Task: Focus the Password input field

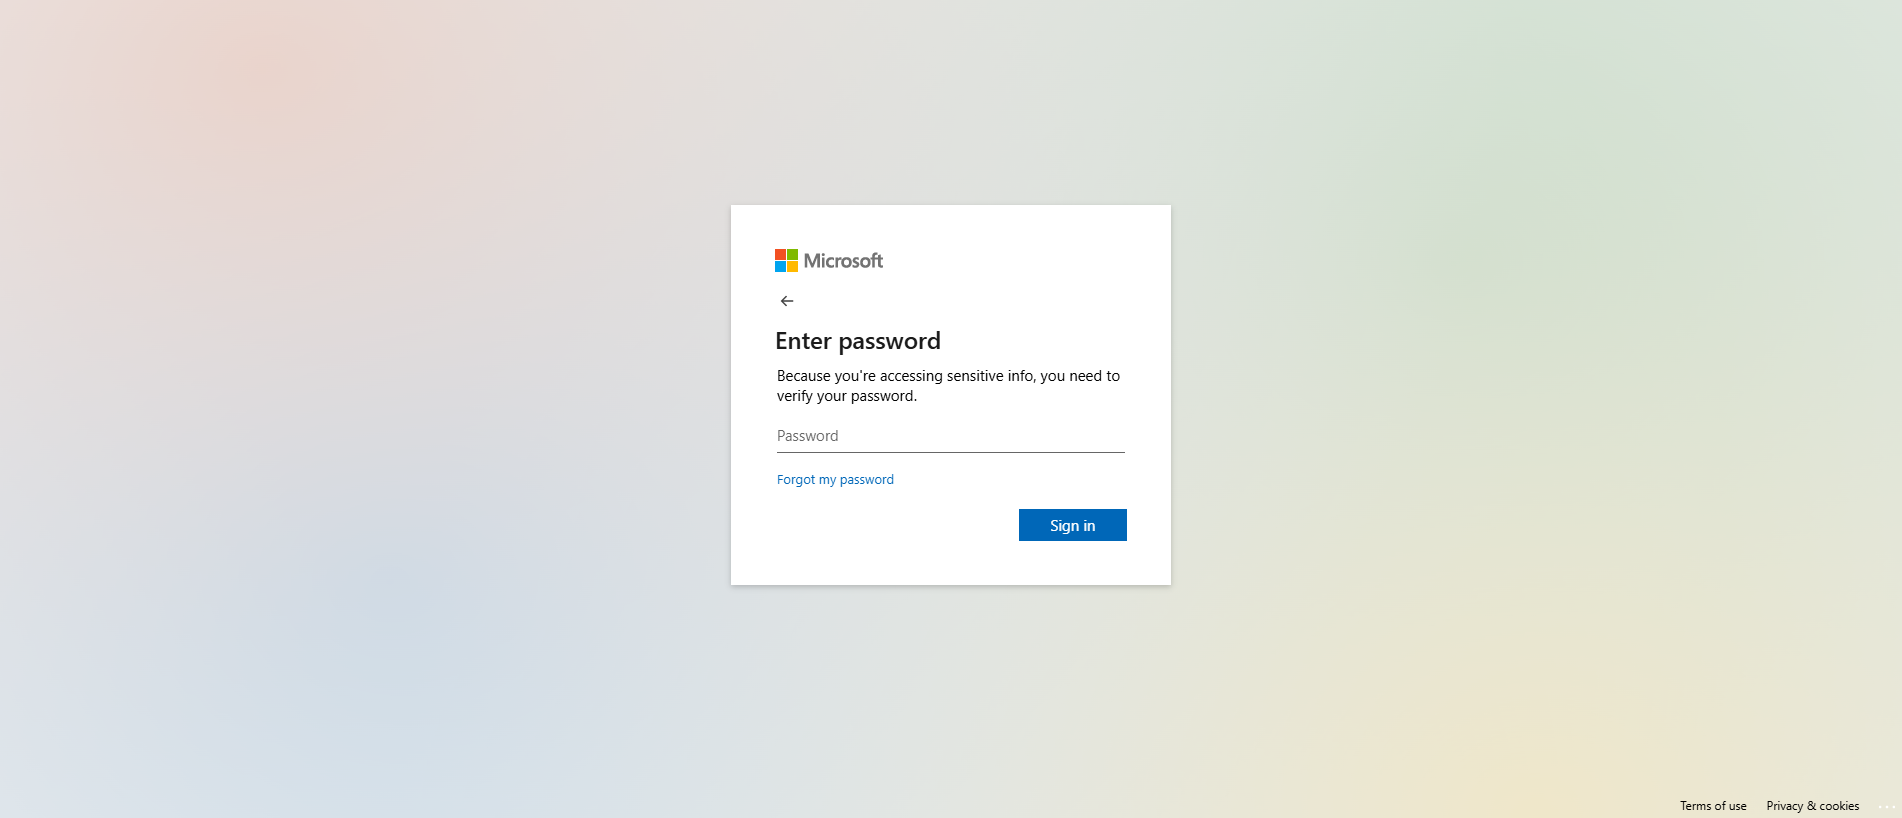Action: click(x=951, y=436)
